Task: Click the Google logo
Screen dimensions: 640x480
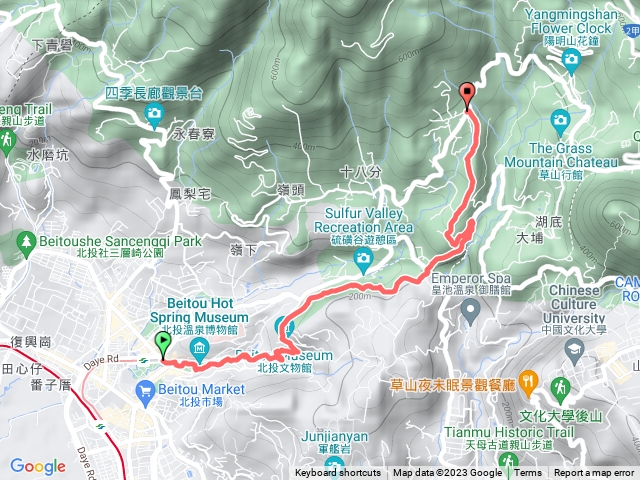Action: (38, 466)
